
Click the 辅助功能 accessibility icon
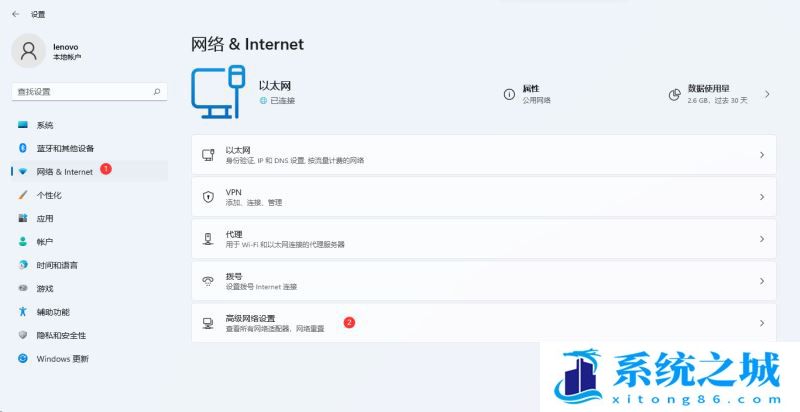[22, 312]
